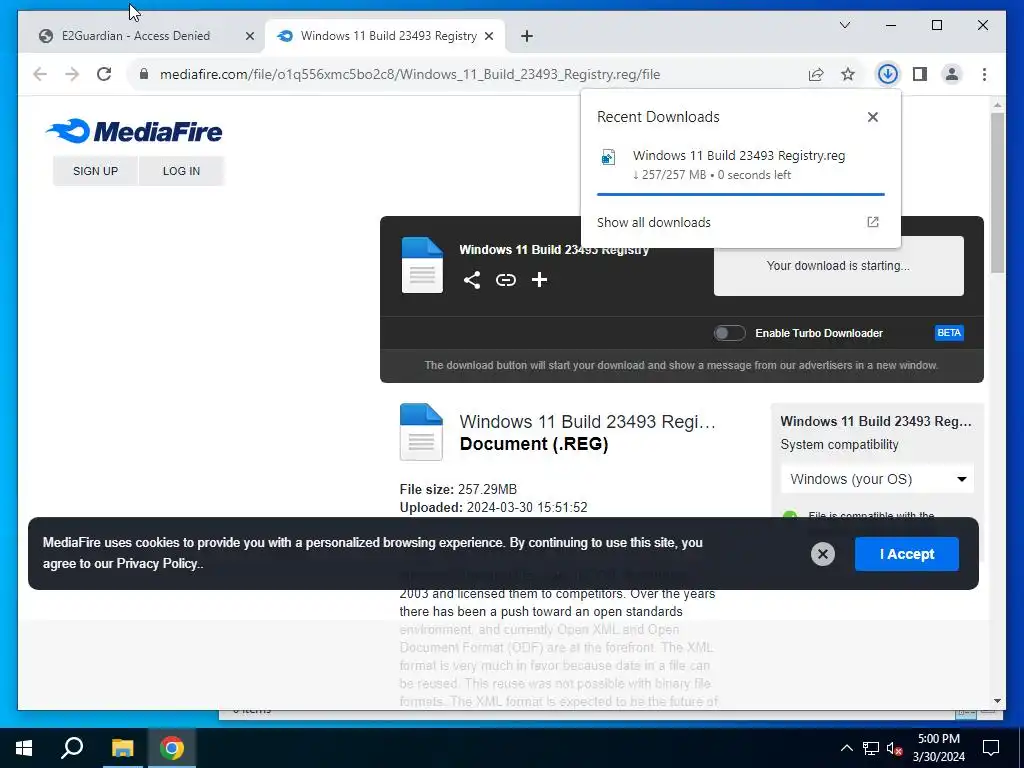Copy link using the chain icon

point(505,280)
